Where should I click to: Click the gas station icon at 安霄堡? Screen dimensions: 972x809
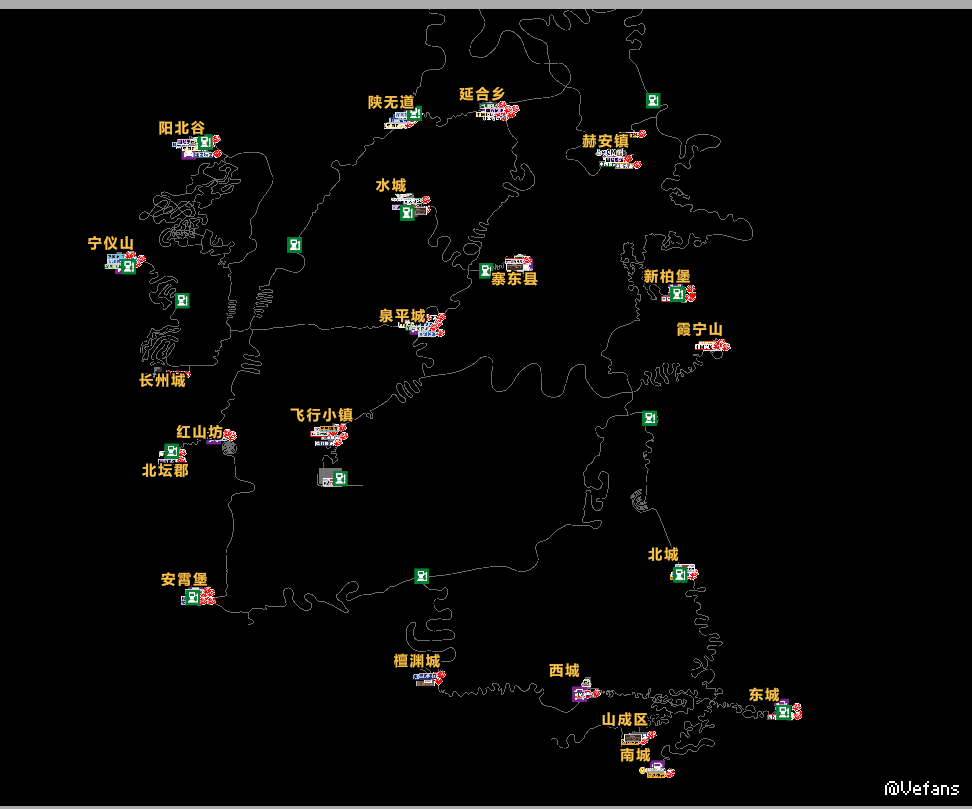[191, 597]
